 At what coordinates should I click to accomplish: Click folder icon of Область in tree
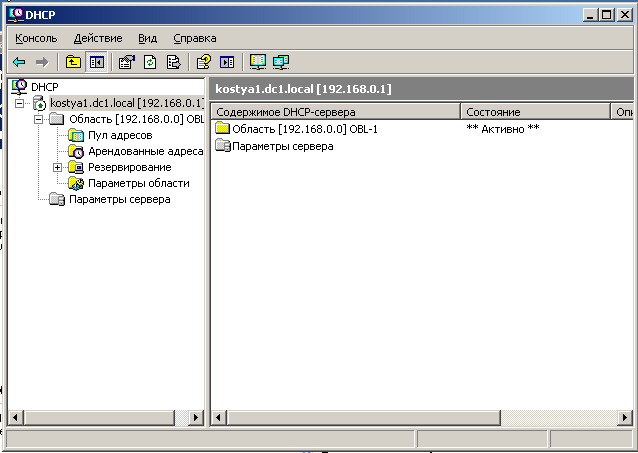click(57, 119)
